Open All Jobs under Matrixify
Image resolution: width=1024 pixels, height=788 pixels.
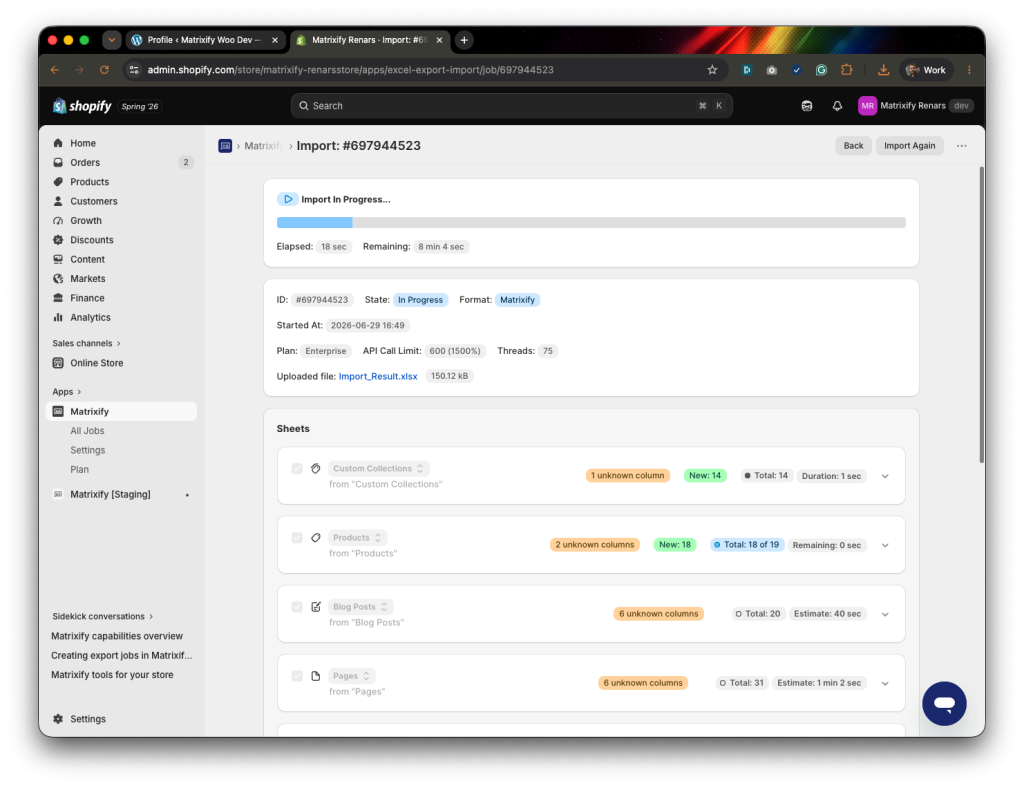(x=88, y=431)
